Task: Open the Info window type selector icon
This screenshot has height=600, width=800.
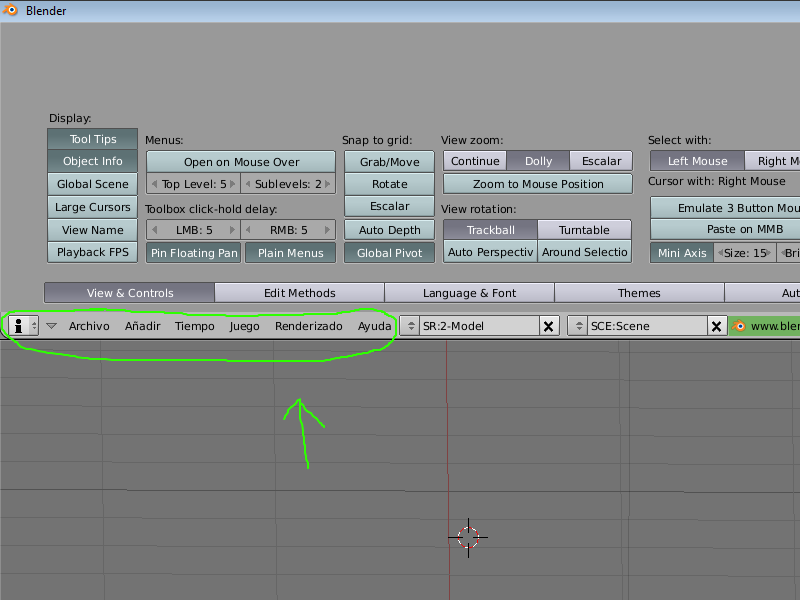Action: [x=23, y=326]
